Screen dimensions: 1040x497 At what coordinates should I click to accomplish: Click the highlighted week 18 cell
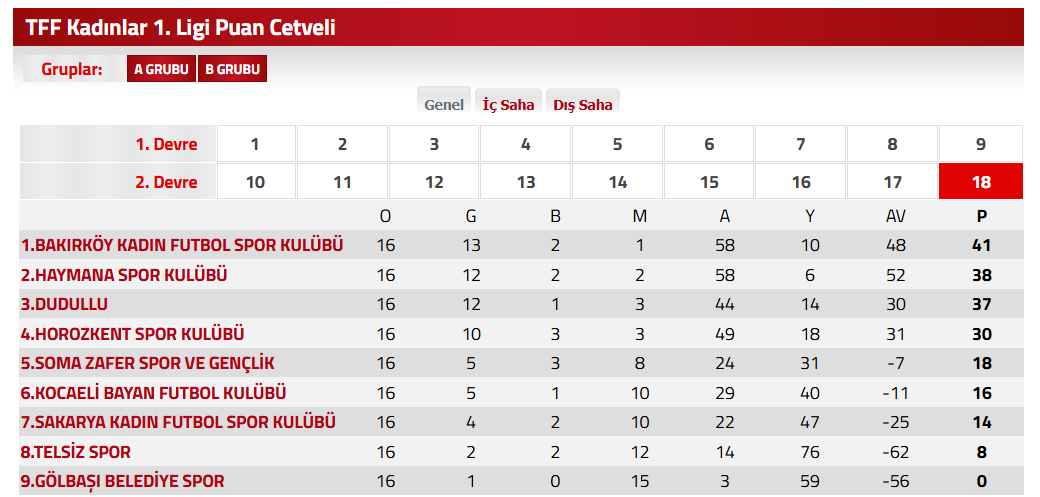coord(981,182)
